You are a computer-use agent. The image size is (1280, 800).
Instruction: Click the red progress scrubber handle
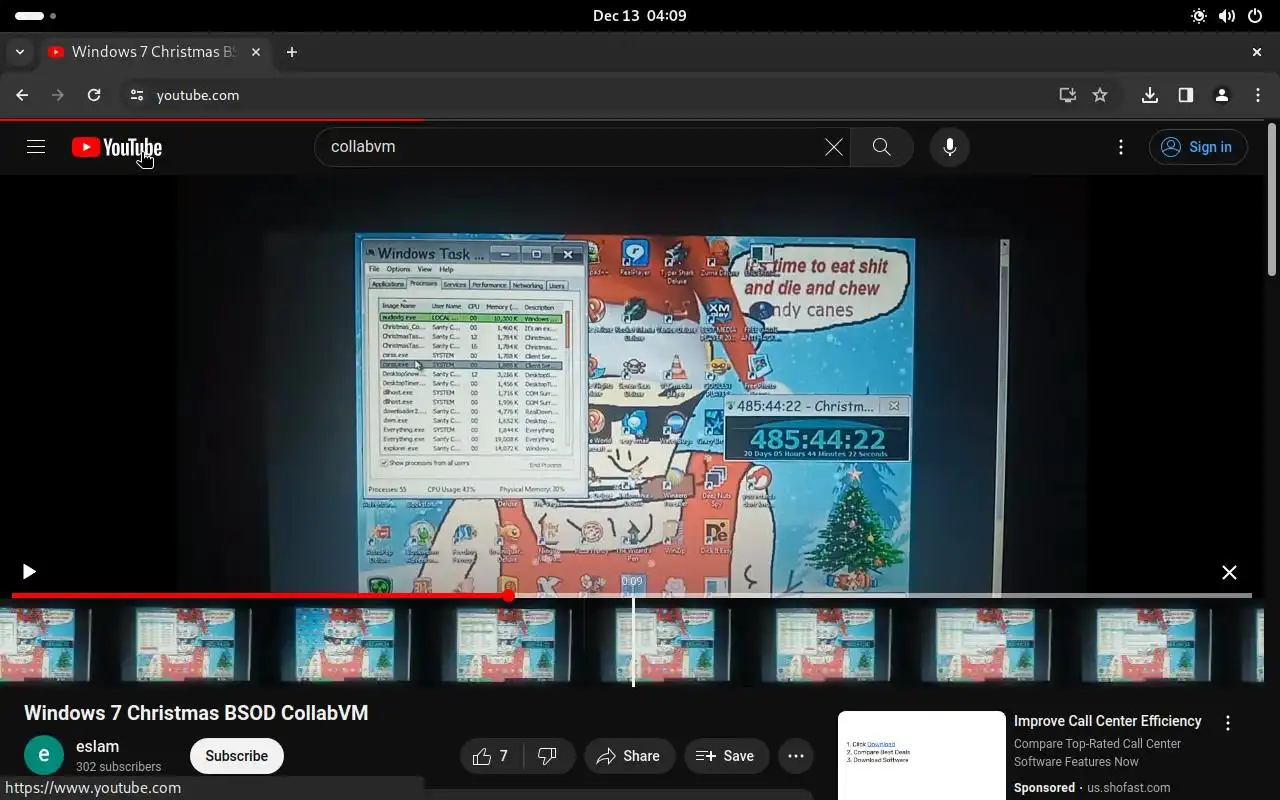click(x=508, y=596)
